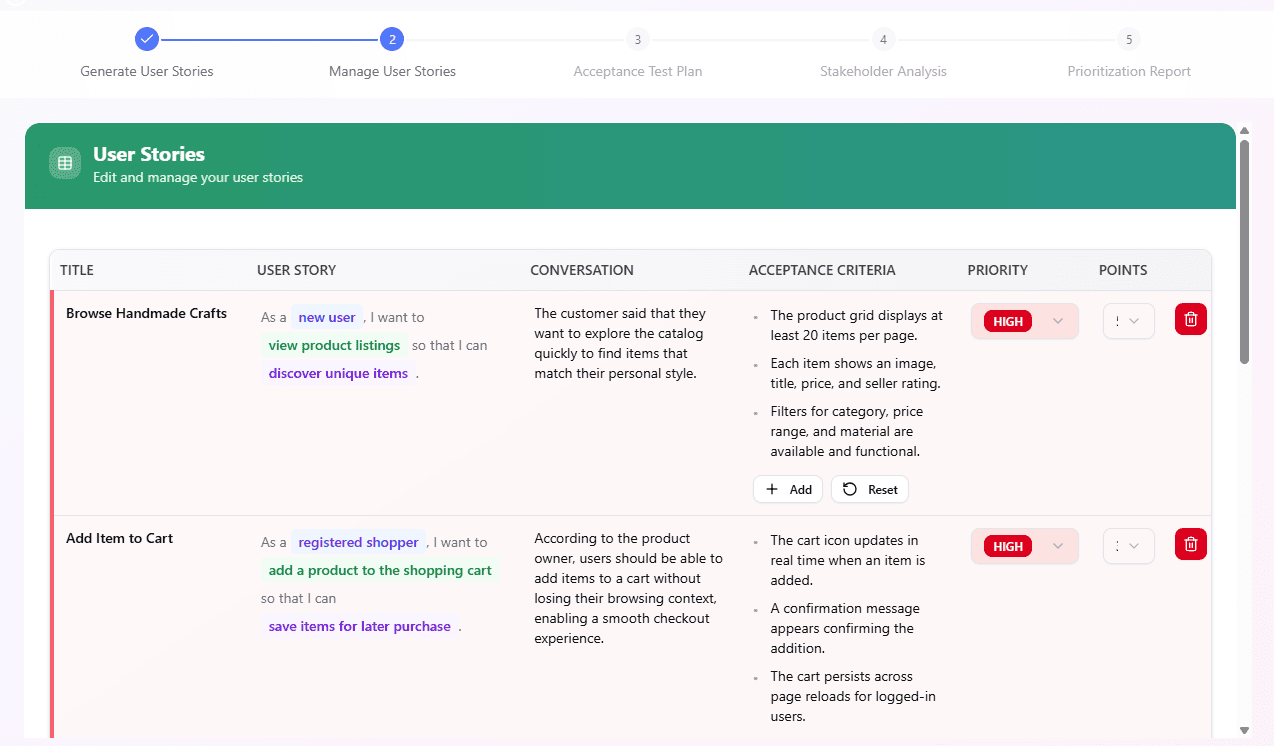The width and height of the screenshot is (1274, 746).
Task: Edit the 'registered shopper' field
Action: (358, 541)
